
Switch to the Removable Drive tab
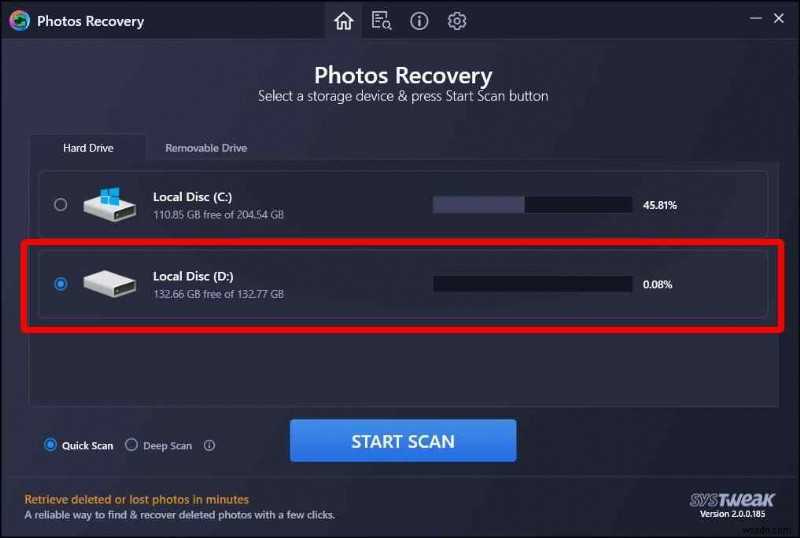(x=206, y=148)
